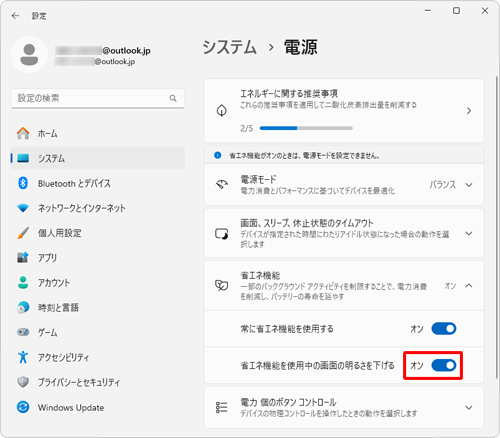The height and width of the screenshot is (438, 500).
Task: Click the 時刻と言語 label
Action: (x=58, y=307)
